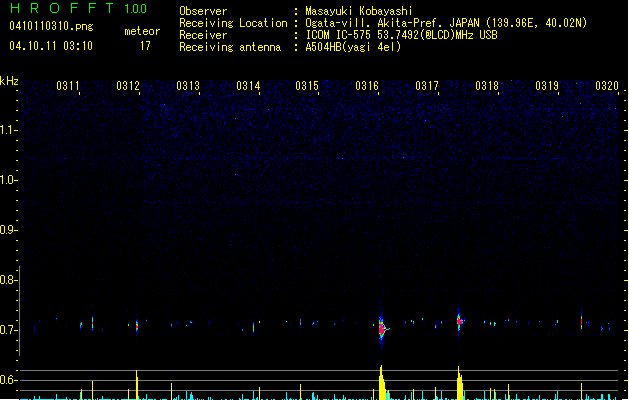
Task: Click the 0319 time marker
Action: click(547, 86)
